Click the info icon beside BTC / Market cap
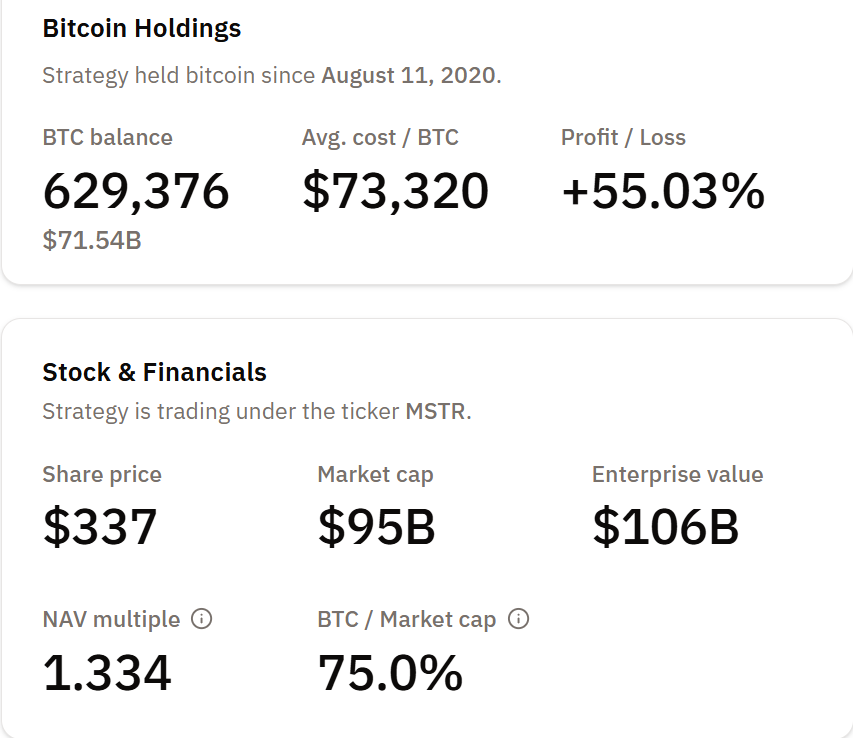Screen dimensions: 853x738 (518, 619)
